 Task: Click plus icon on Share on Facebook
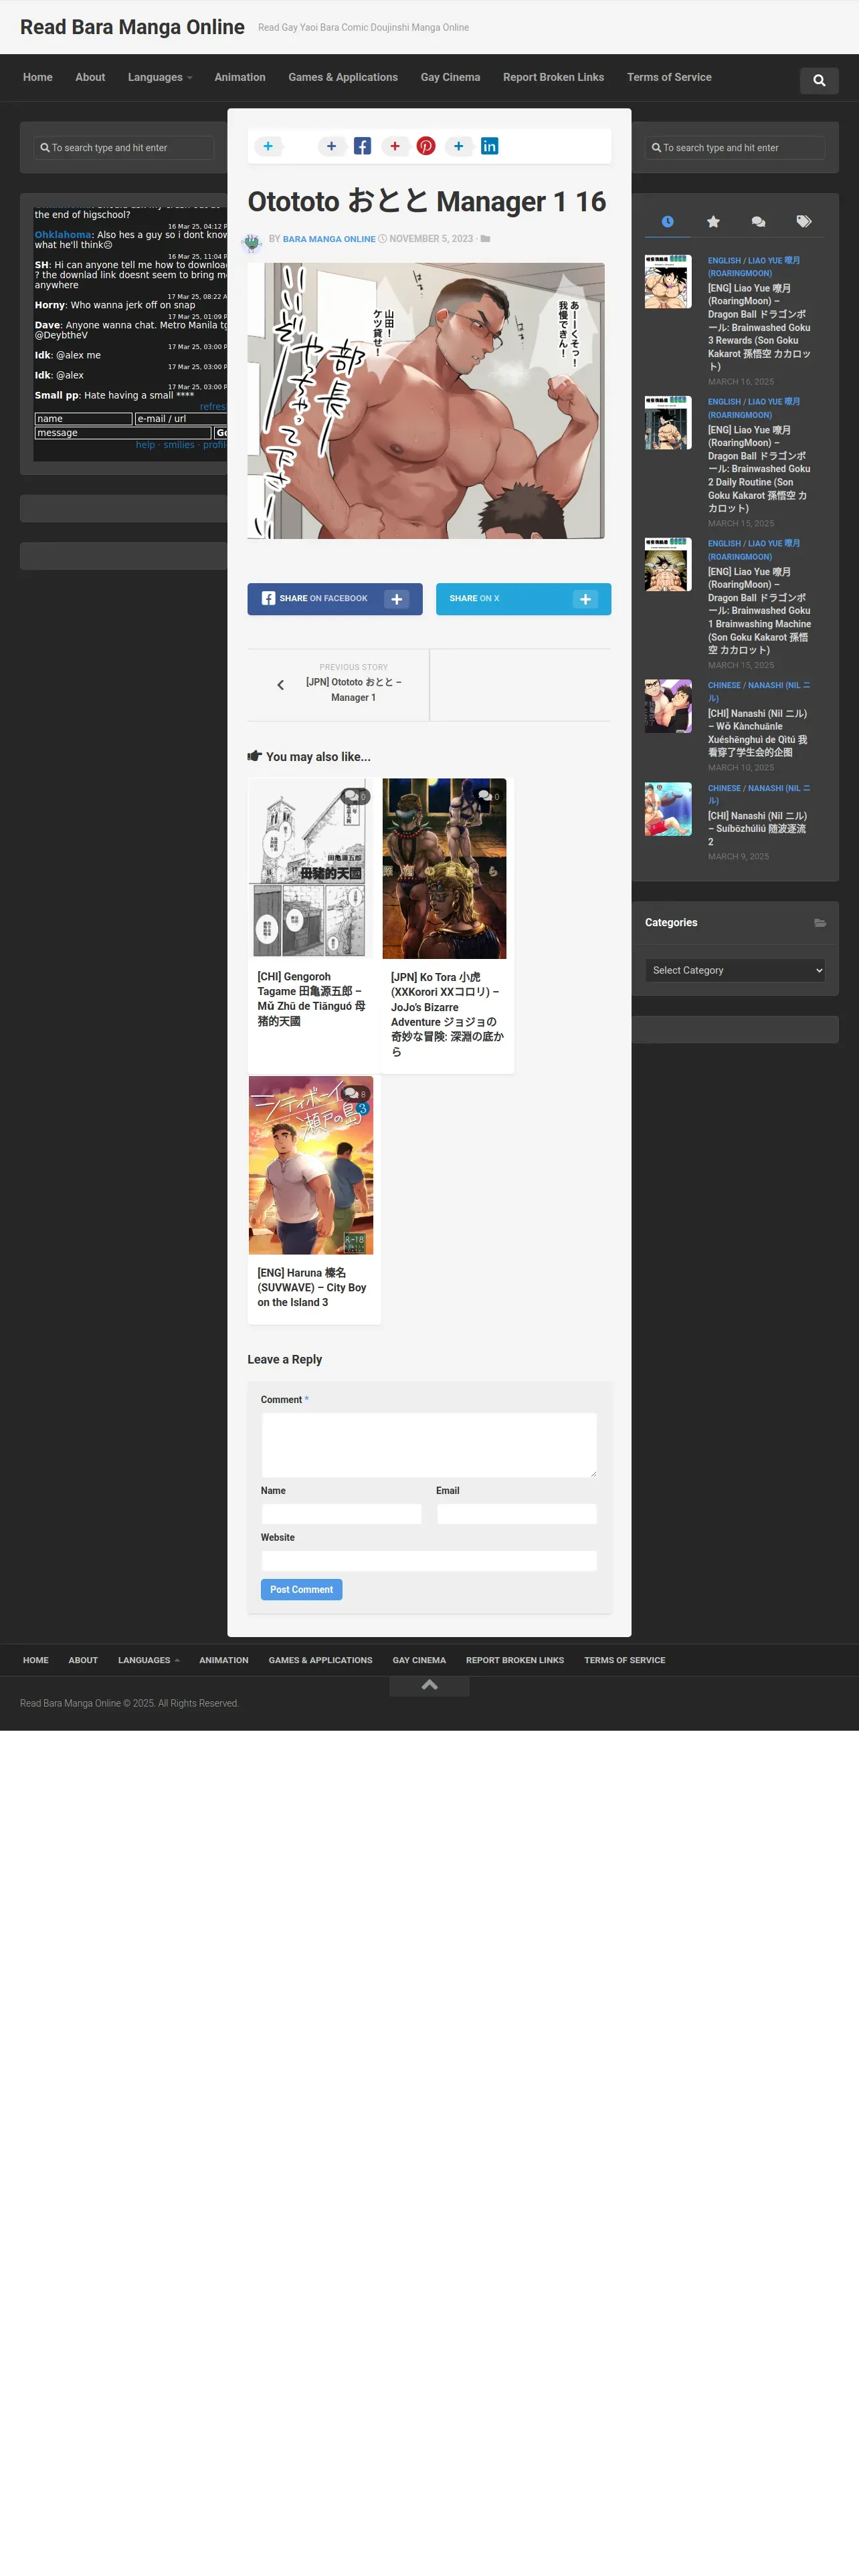(x=396, y=599)
